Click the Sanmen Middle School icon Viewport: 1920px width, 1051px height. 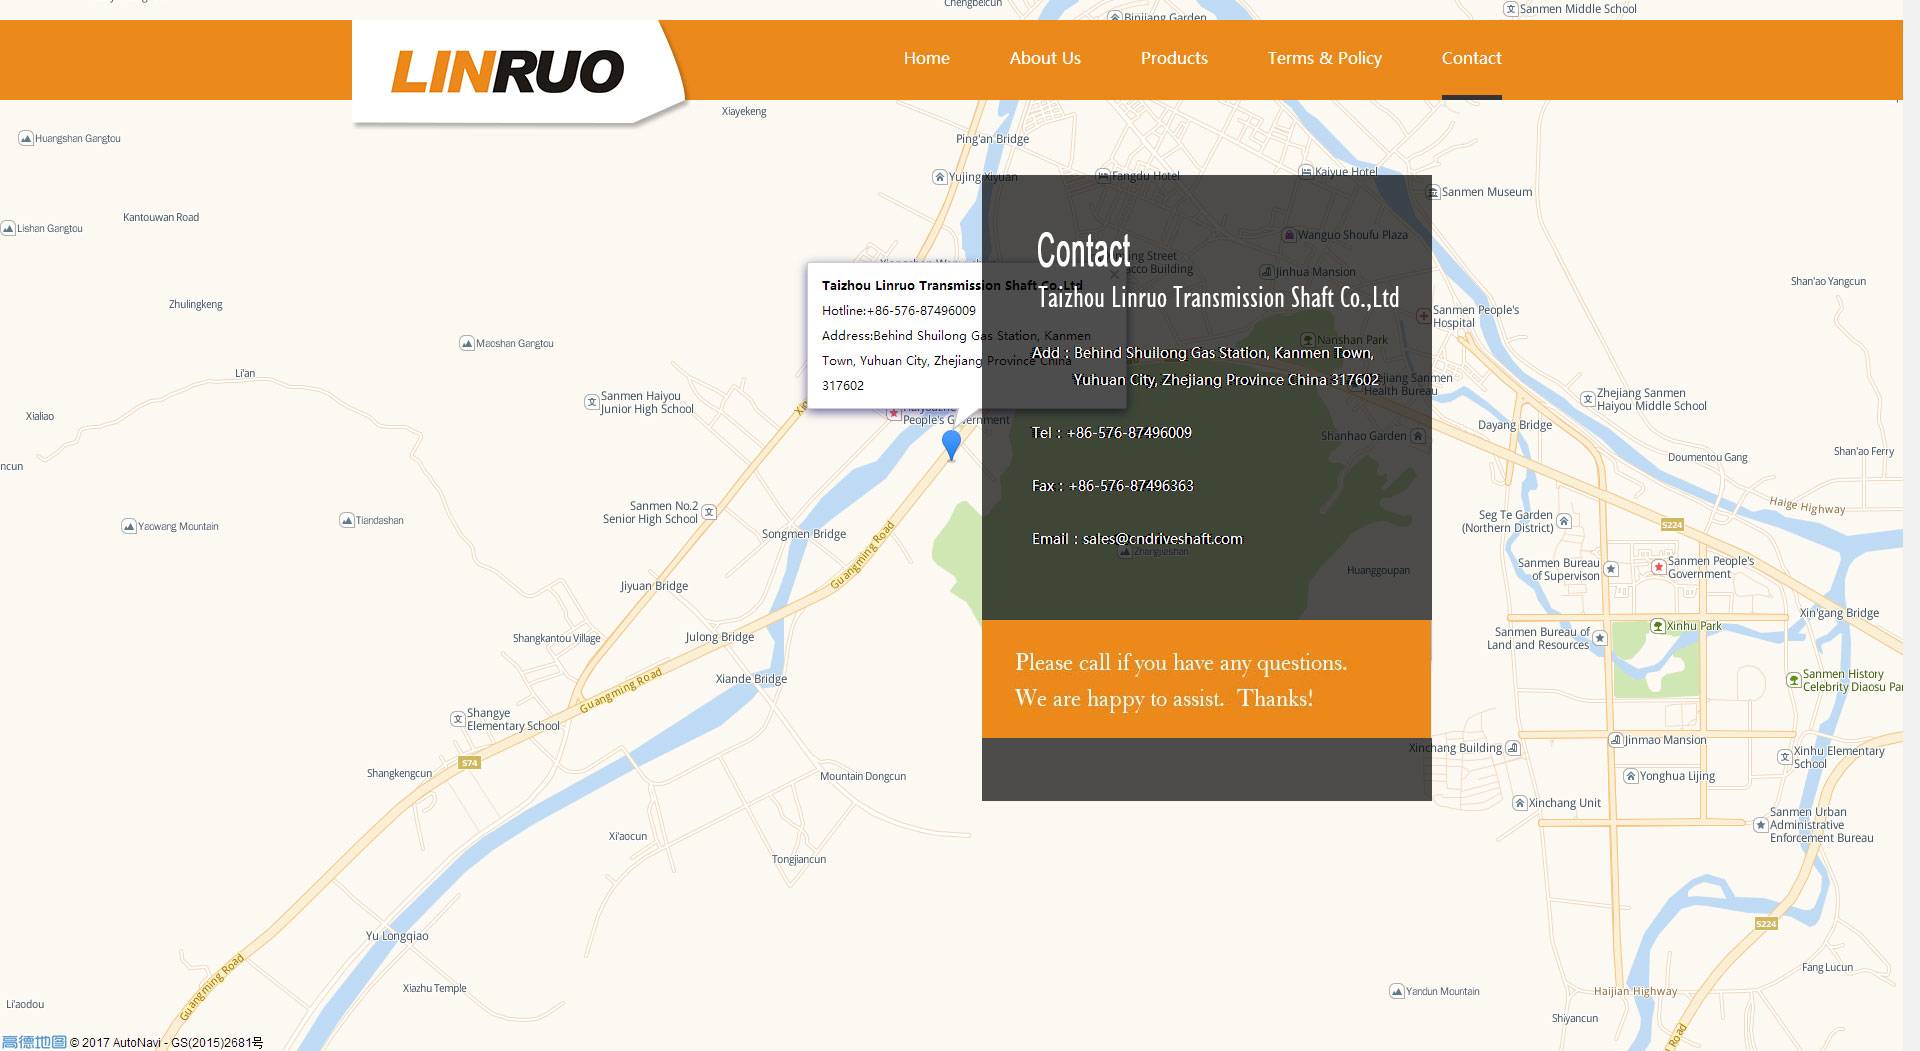tap(1511, 9)
